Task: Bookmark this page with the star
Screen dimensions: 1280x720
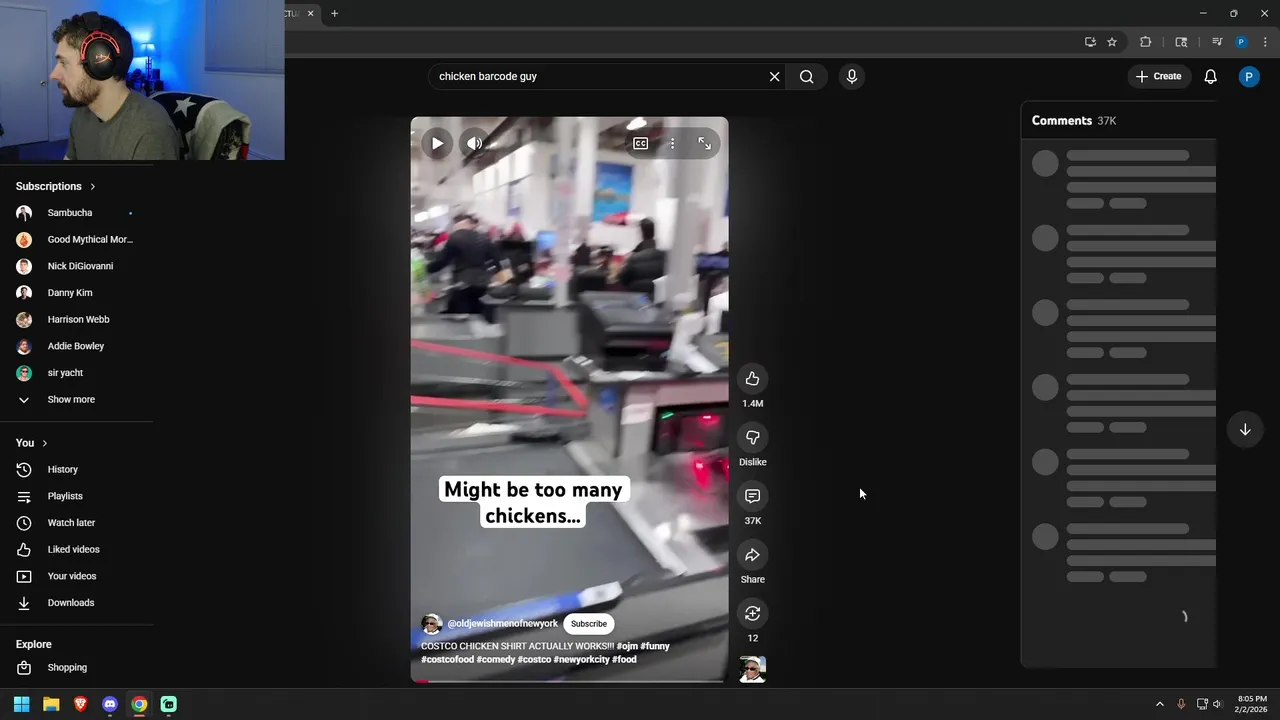Action: (x=1112, y=42)
